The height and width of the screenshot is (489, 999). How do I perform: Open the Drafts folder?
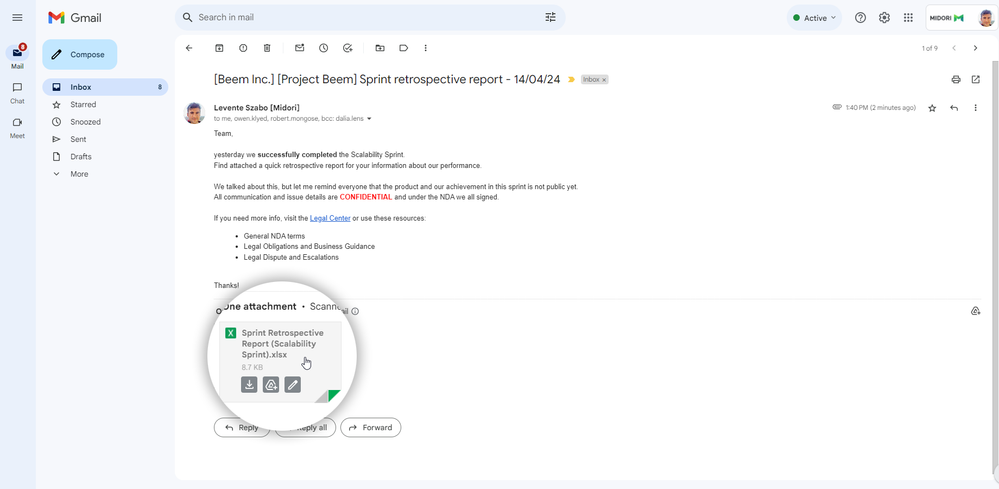[81, 157]
